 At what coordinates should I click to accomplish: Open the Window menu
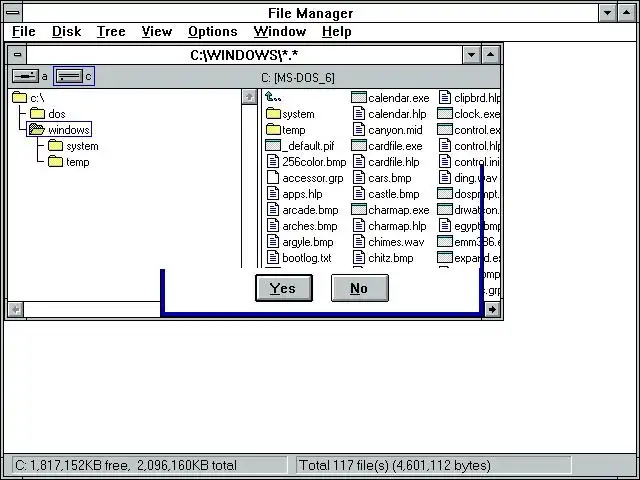click(x=280, y=31)
